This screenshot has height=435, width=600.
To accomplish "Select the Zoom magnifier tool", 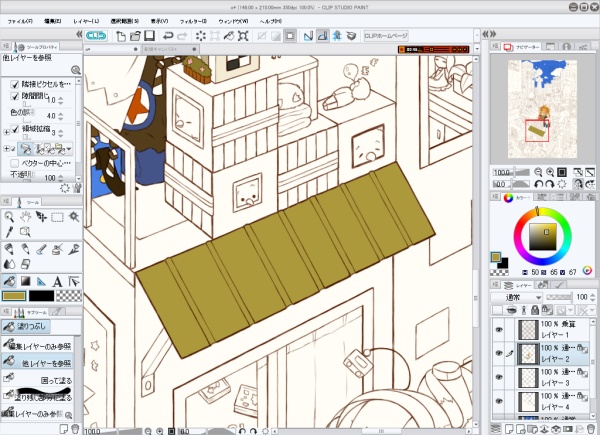I will click(9, 216).
